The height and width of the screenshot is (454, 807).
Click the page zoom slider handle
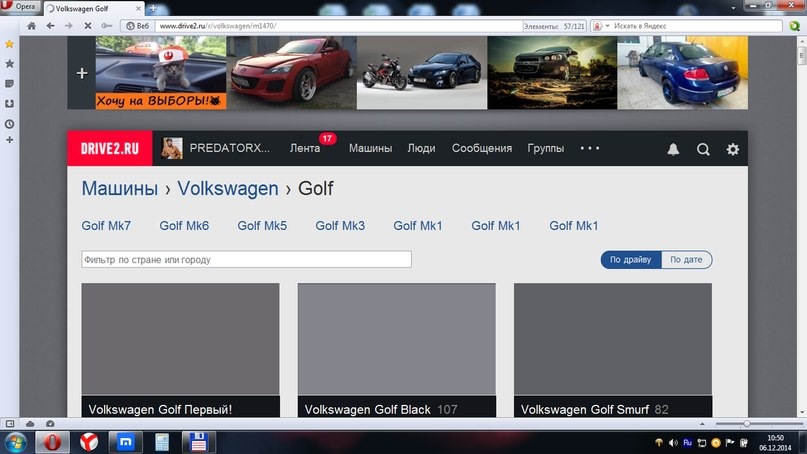pyautogui.click(x=747, y=424)
